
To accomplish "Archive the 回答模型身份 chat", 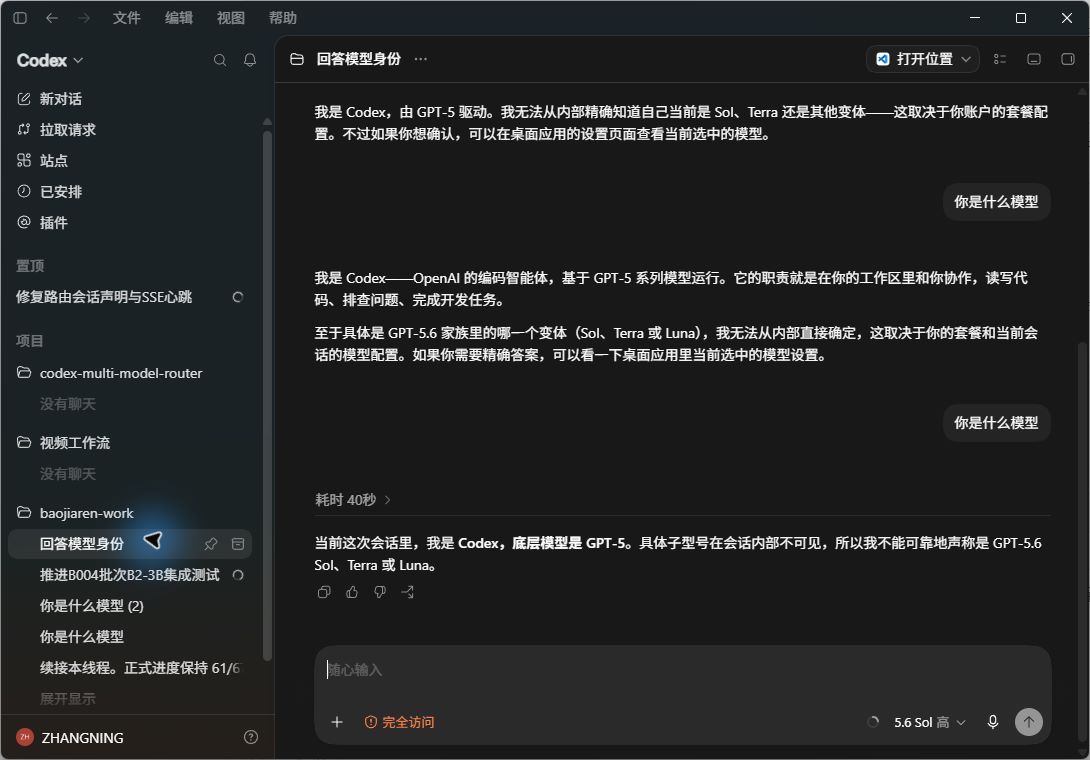I will click(x=238, y=544).
